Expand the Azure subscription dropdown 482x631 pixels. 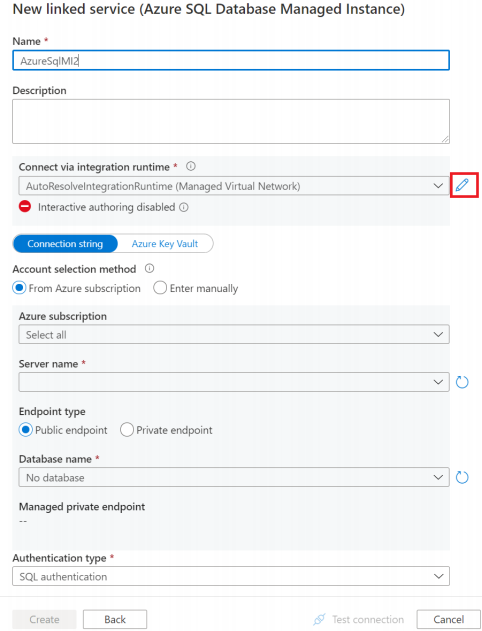[234, 334]
